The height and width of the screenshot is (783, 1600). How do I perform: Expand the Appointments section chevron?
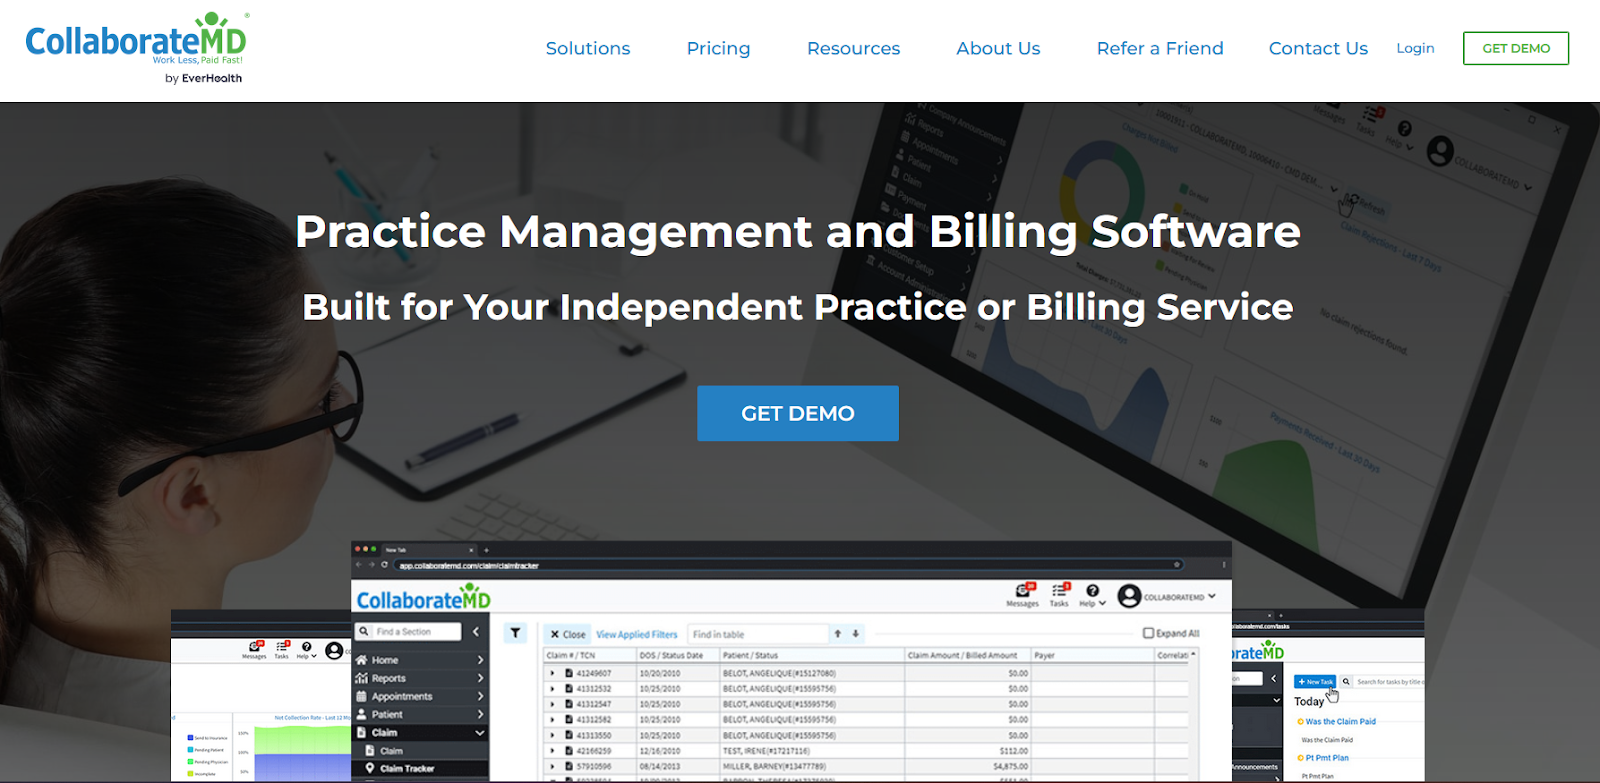click(480, 696)
